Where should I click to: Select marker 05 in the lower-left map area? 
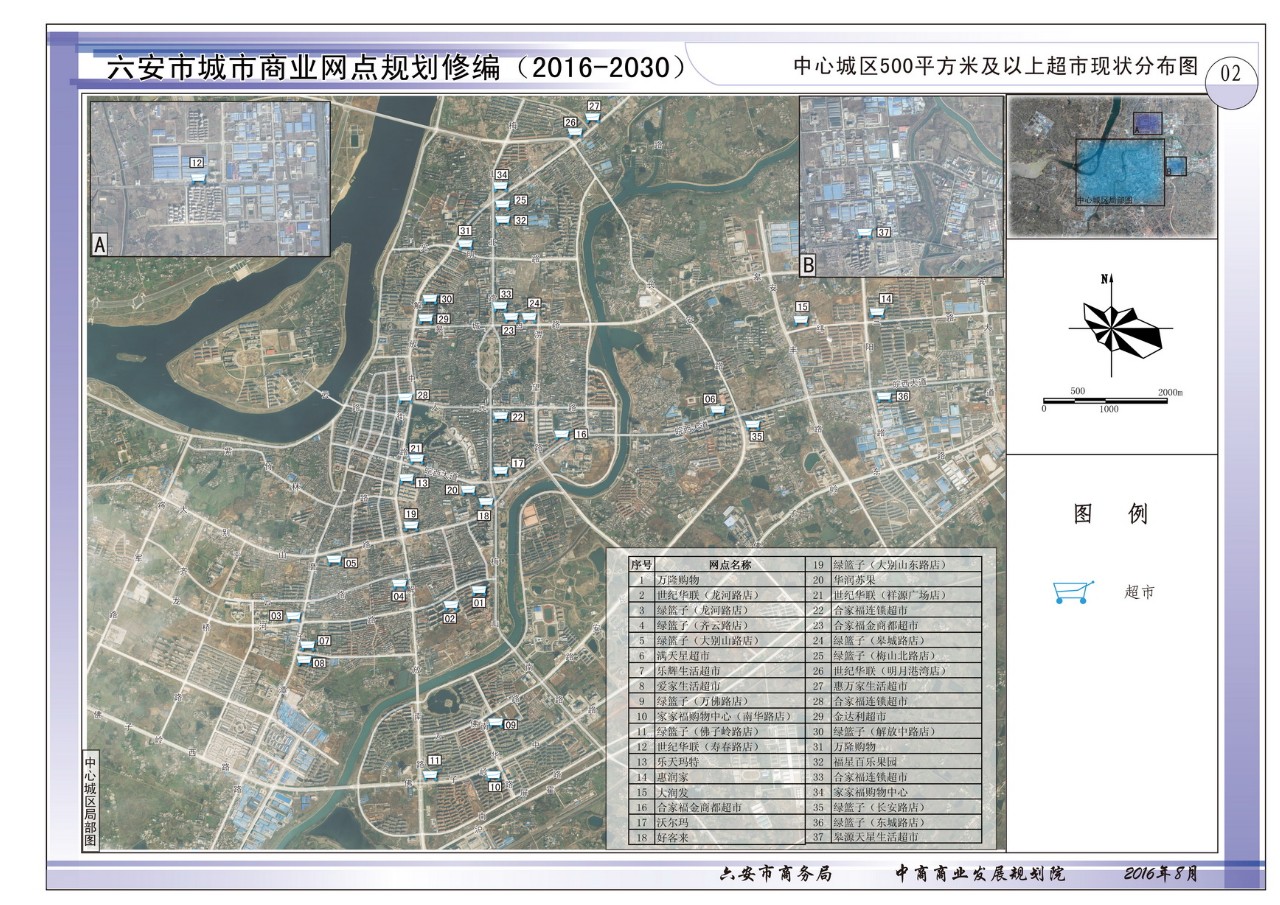[x=350, y=562]
